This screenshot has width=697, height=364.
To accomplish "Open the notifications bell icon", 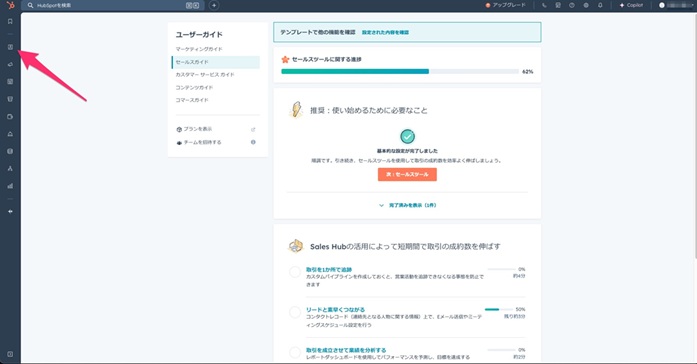I will click(600, 5).
